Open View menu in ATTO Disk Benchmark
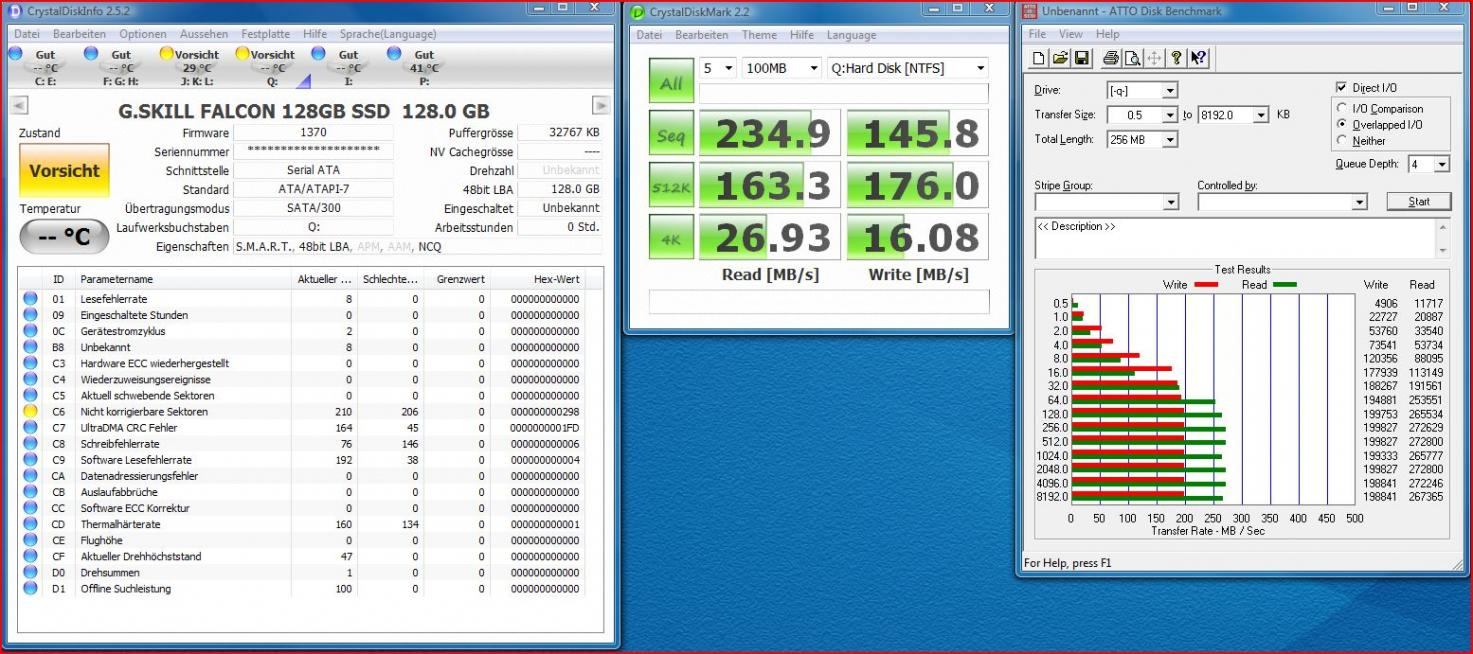 click(1071, 34)
